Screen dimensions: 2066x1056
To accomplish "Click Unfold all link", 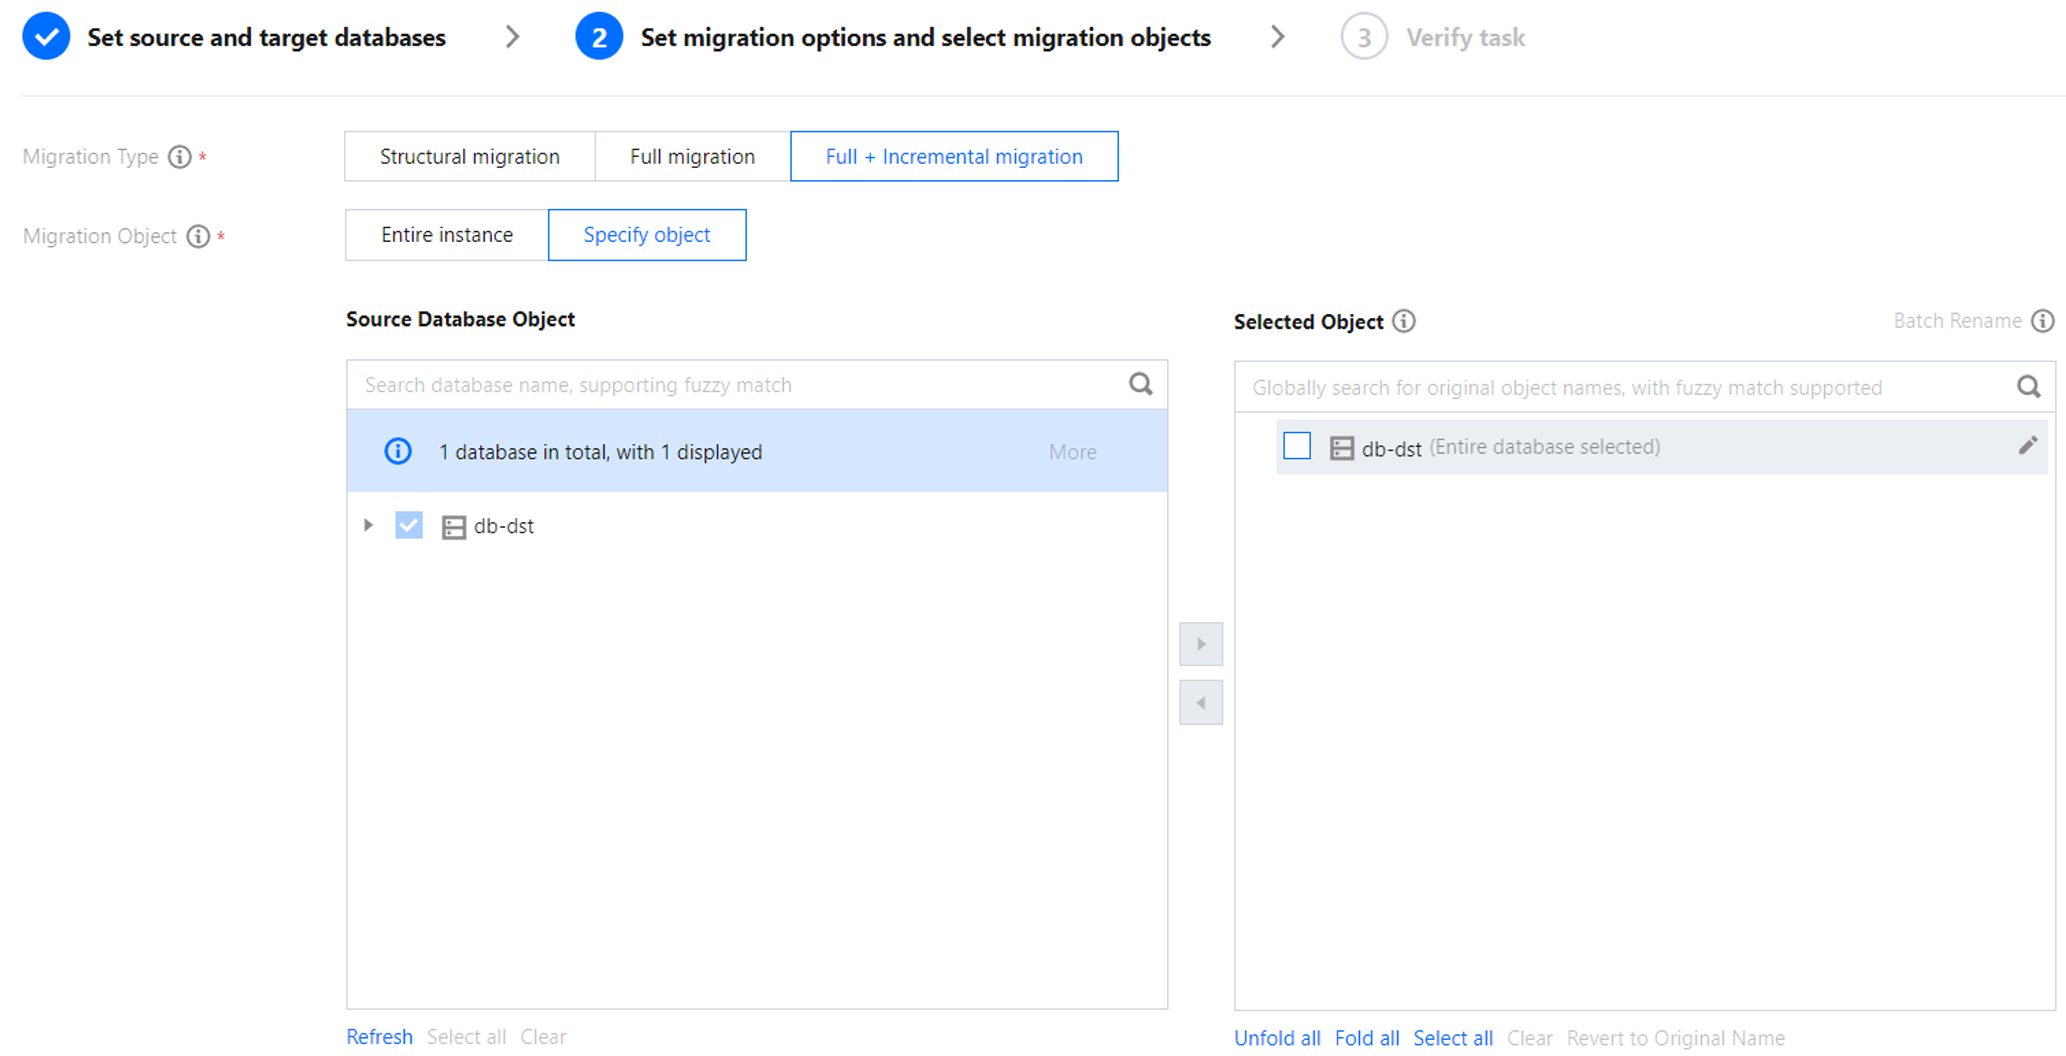I will [1277, 1038].
